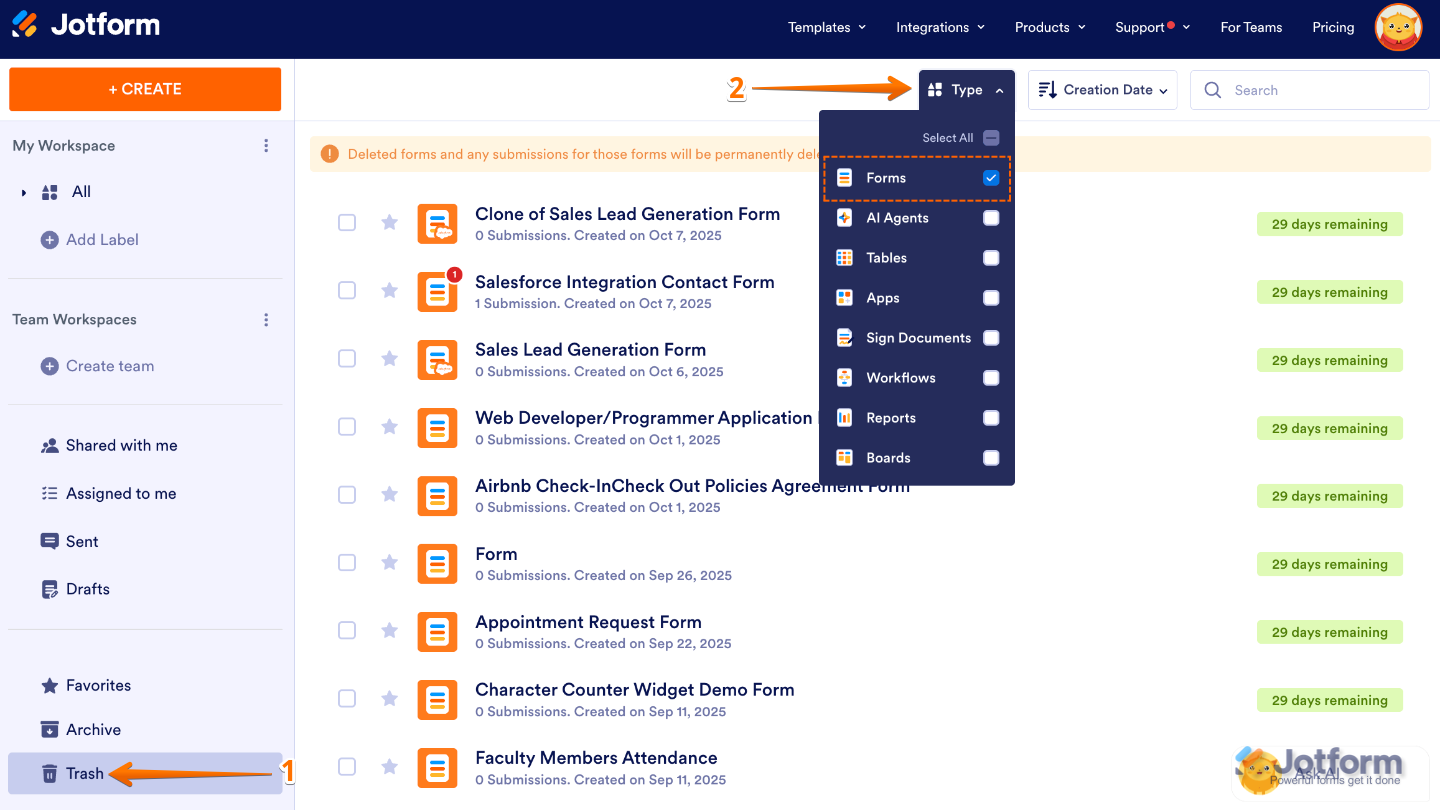
Task: Expand the Templates menu
Action: [827, 28]
